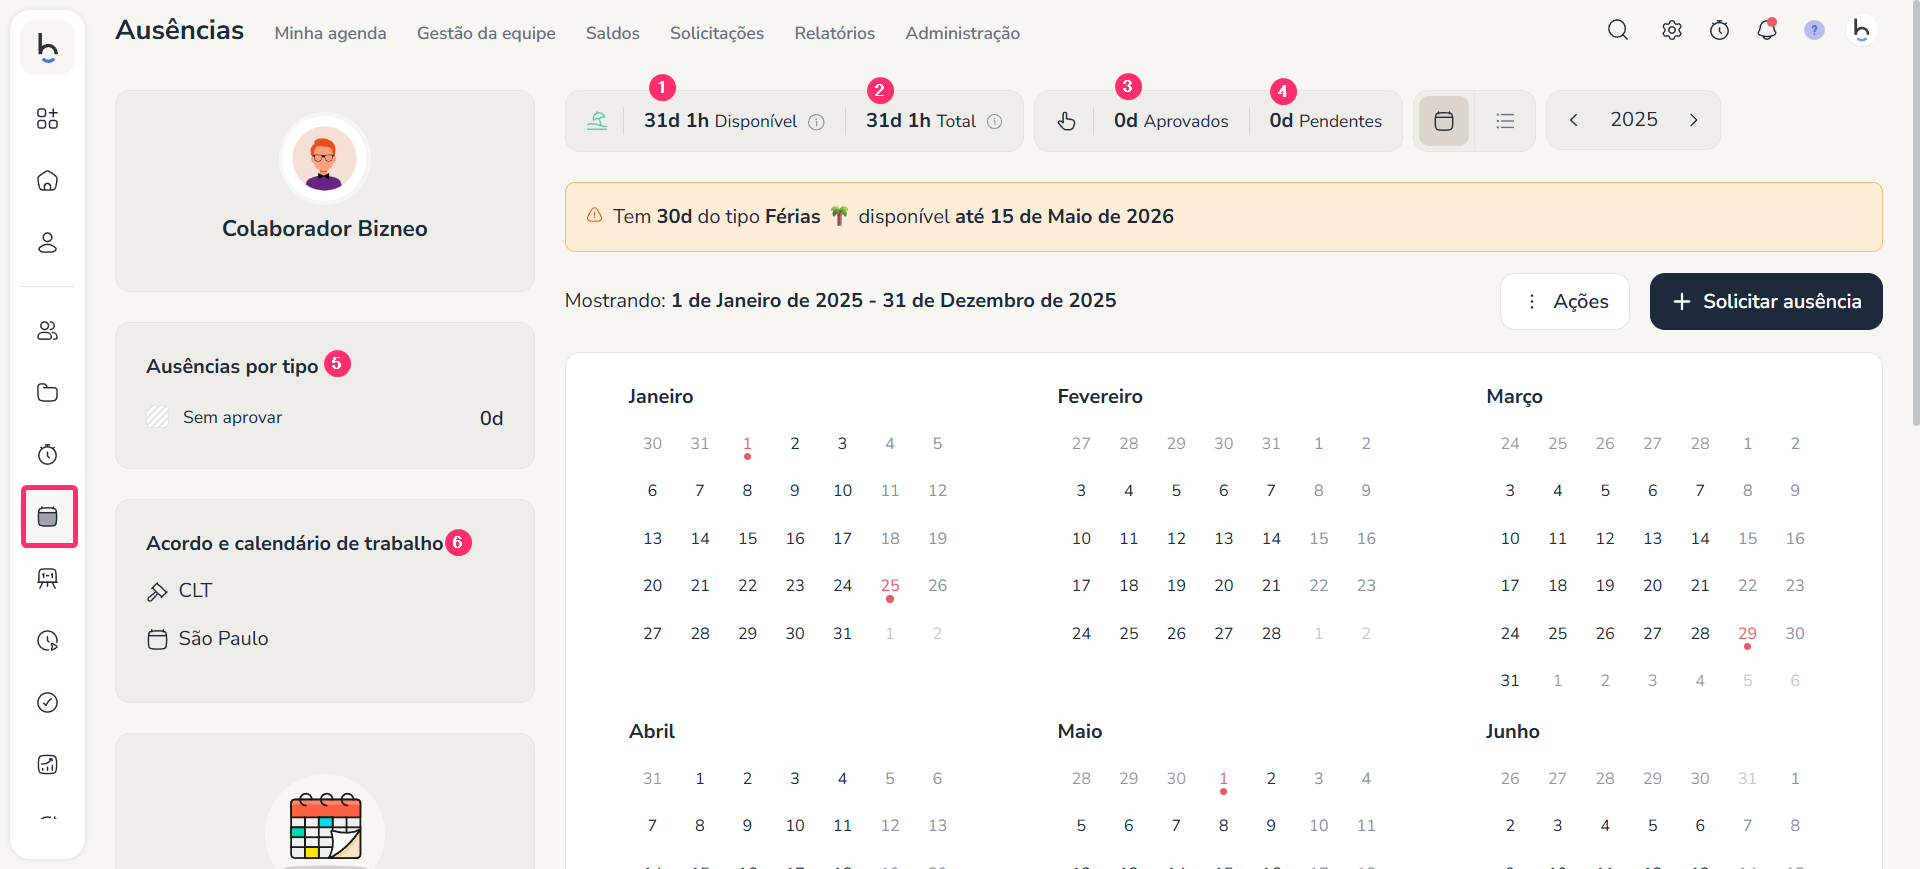Open the Gestão da equipe tab

[486, 33]
